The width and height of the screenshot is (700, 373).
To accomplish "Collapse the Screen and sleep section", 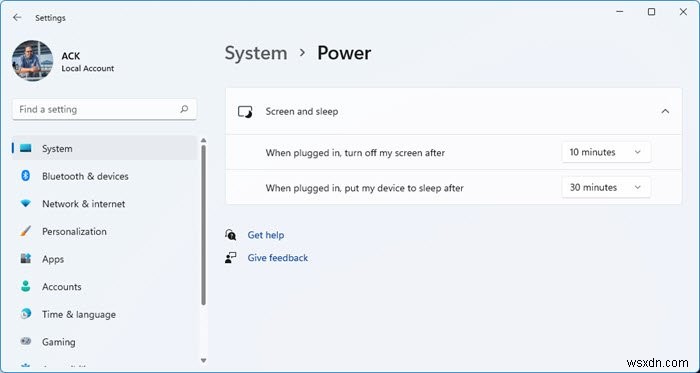I will click(665, 111).
